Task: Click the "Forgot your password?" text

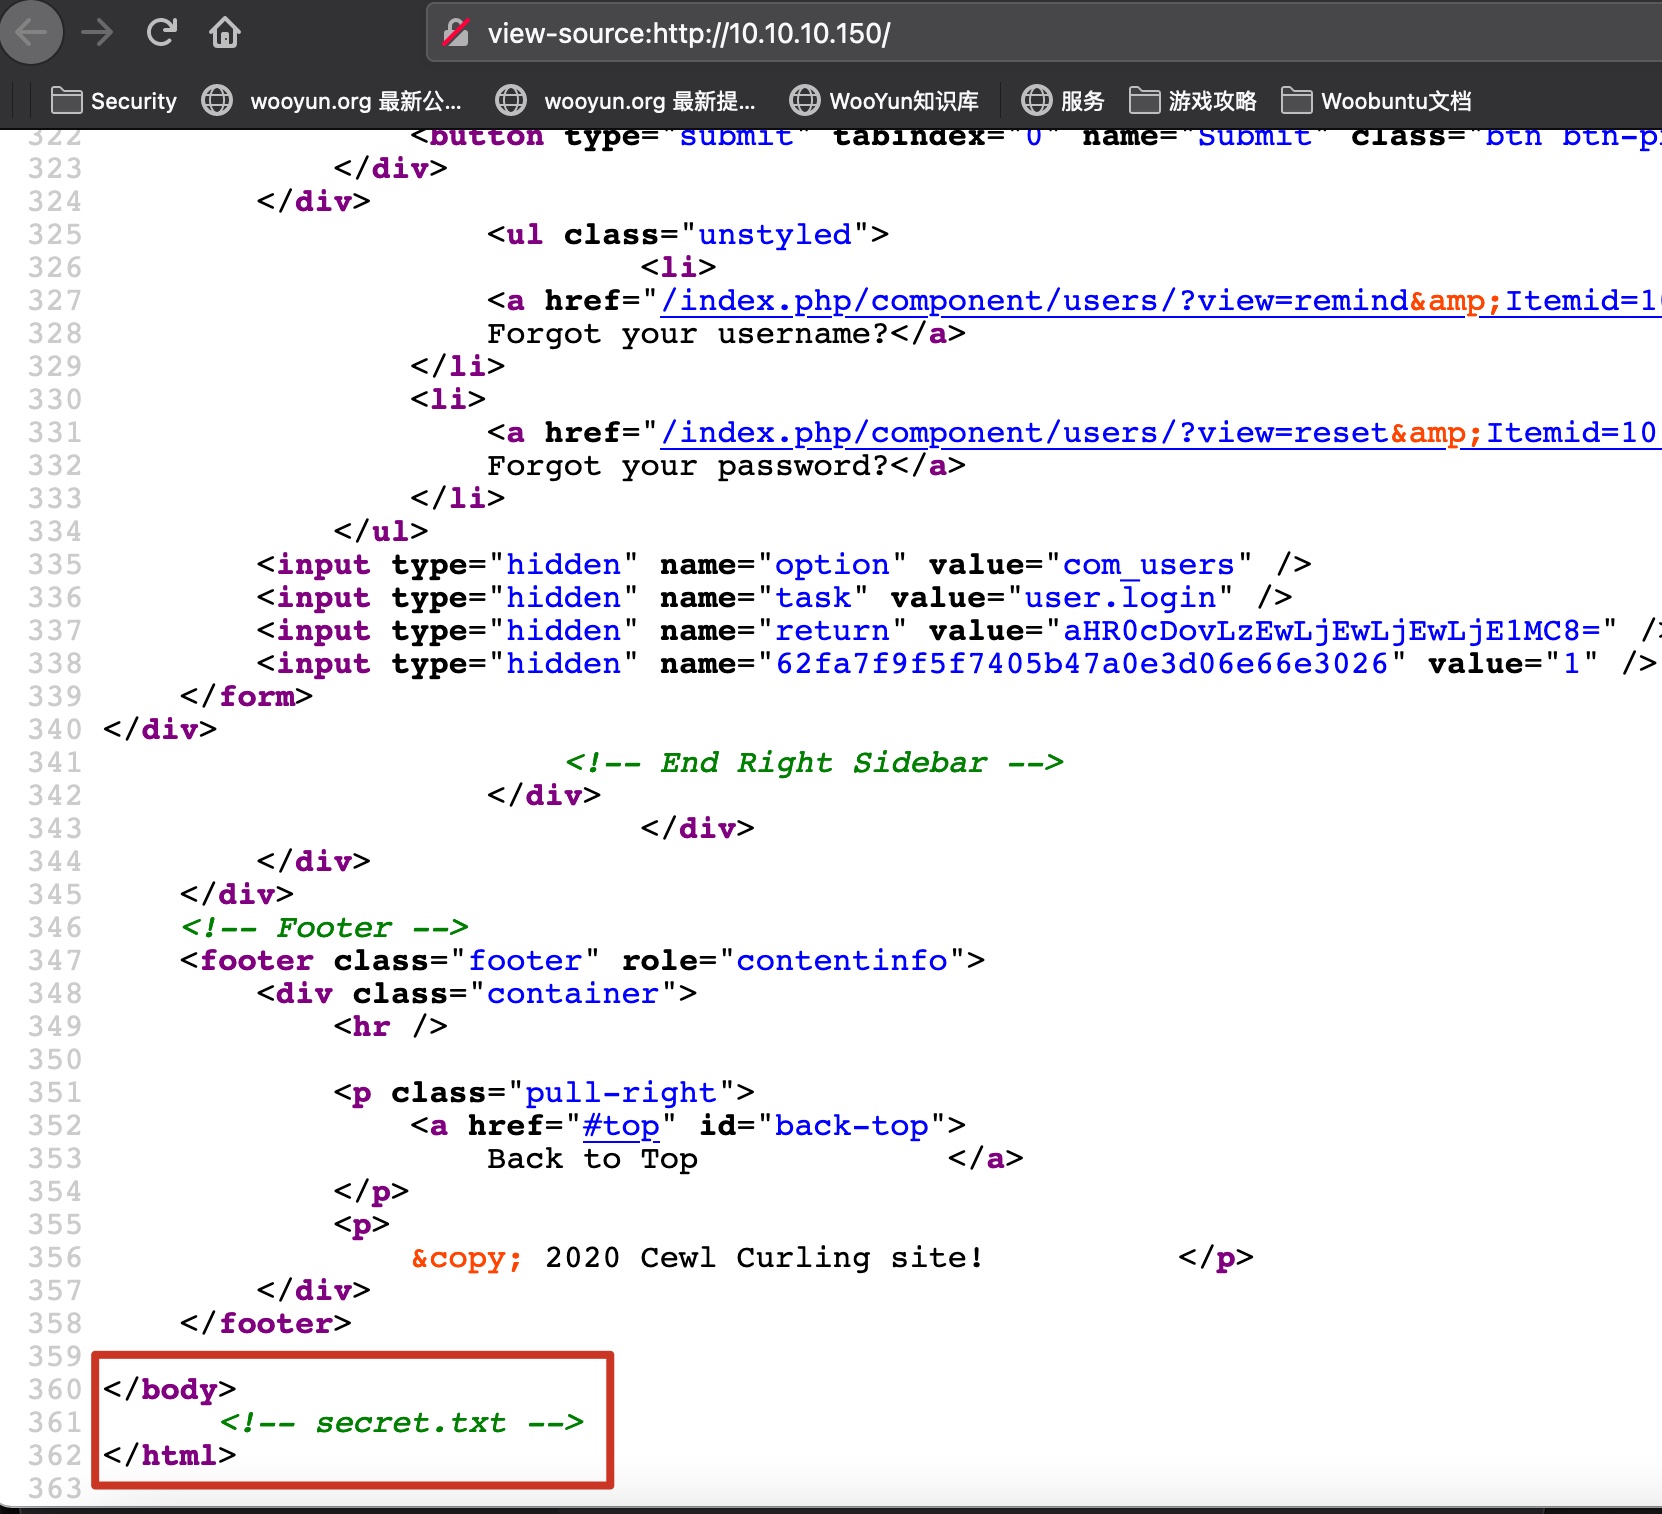Action: click(688, 466)
